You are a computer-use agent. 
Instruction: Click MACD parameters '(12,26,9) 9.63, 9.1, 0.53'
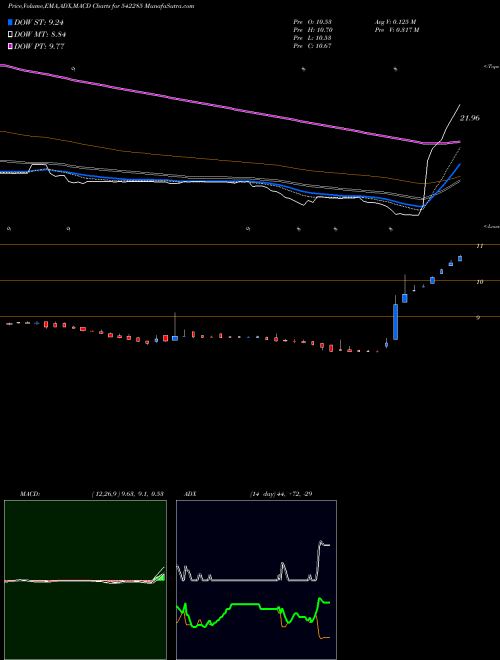tap(128, 494)
